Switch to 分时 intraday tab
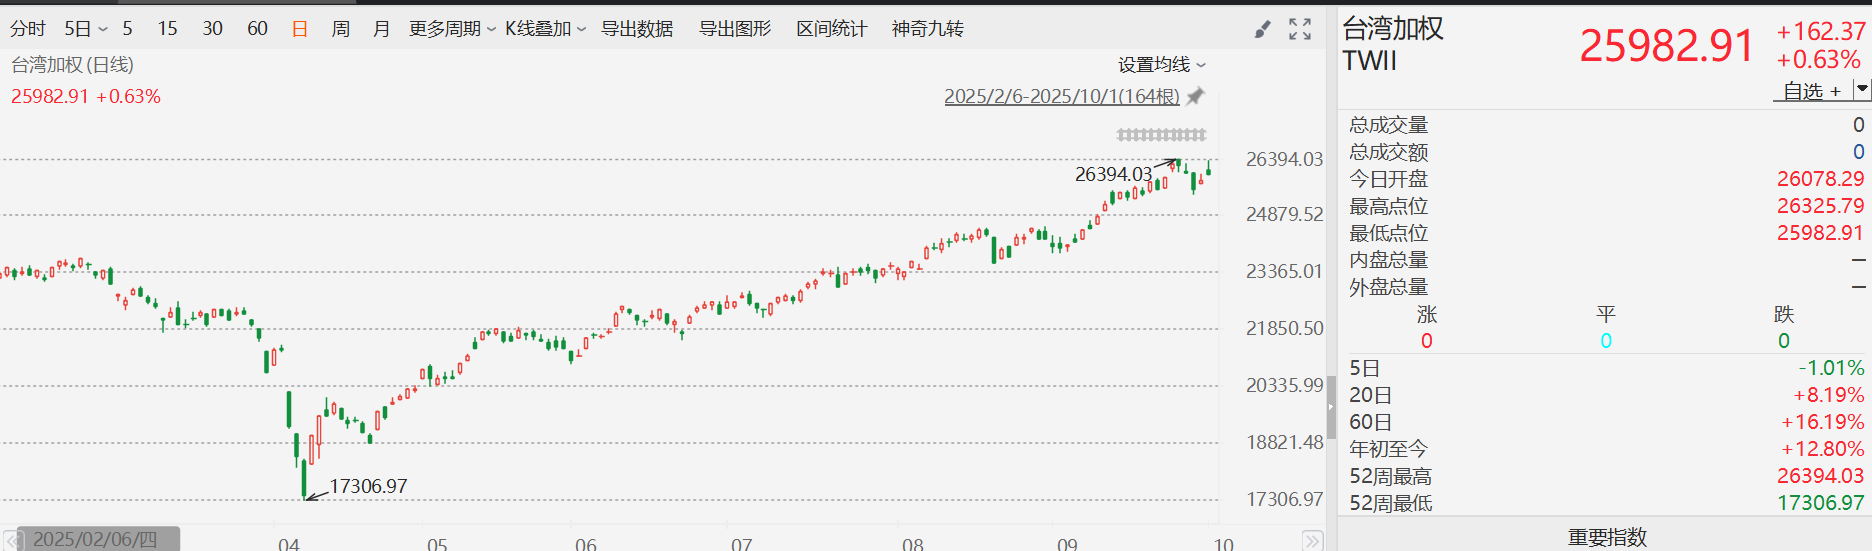 28,29
